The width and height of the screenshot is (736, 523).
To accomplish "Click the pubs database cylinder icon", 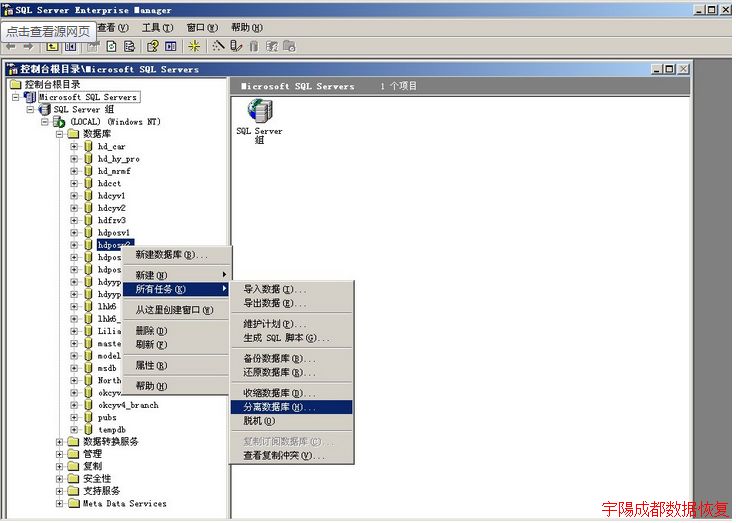I will click(88, 417).
